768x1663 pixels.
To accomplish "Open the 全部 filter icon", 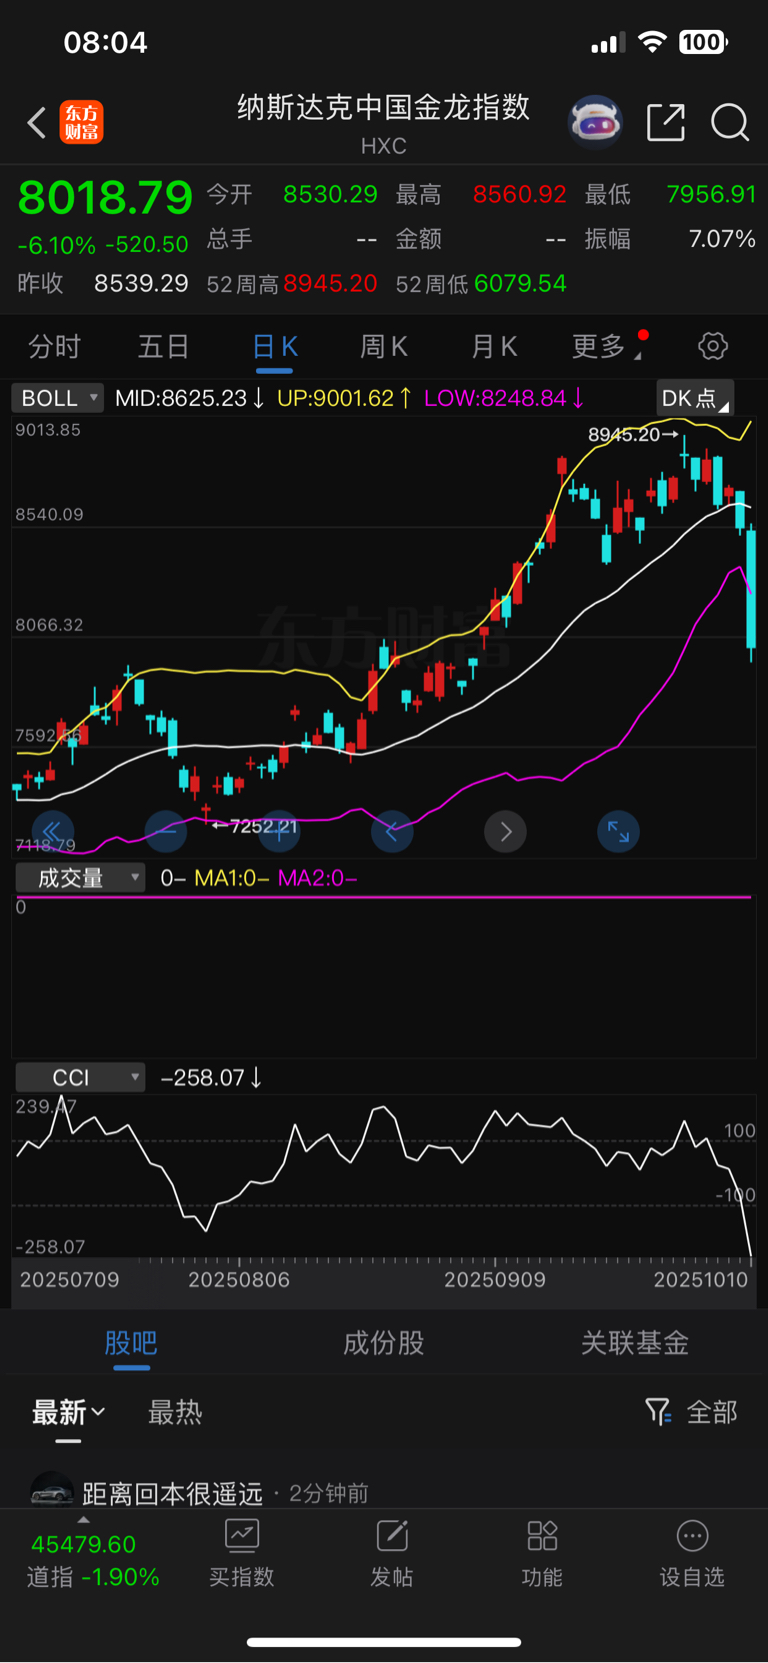I will [x=657, y=1412].
